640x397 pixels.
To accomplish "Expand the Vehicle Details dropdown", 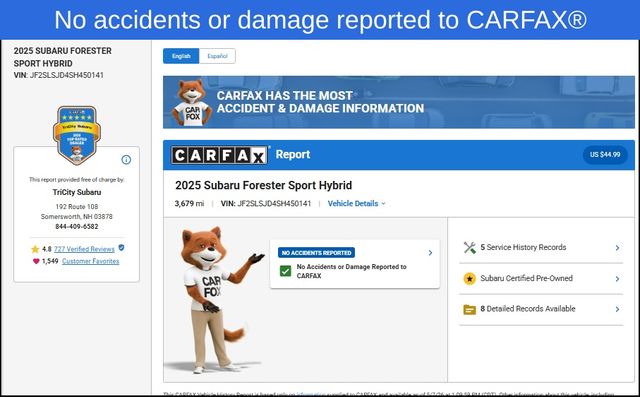I will click(x=356, y=204).
